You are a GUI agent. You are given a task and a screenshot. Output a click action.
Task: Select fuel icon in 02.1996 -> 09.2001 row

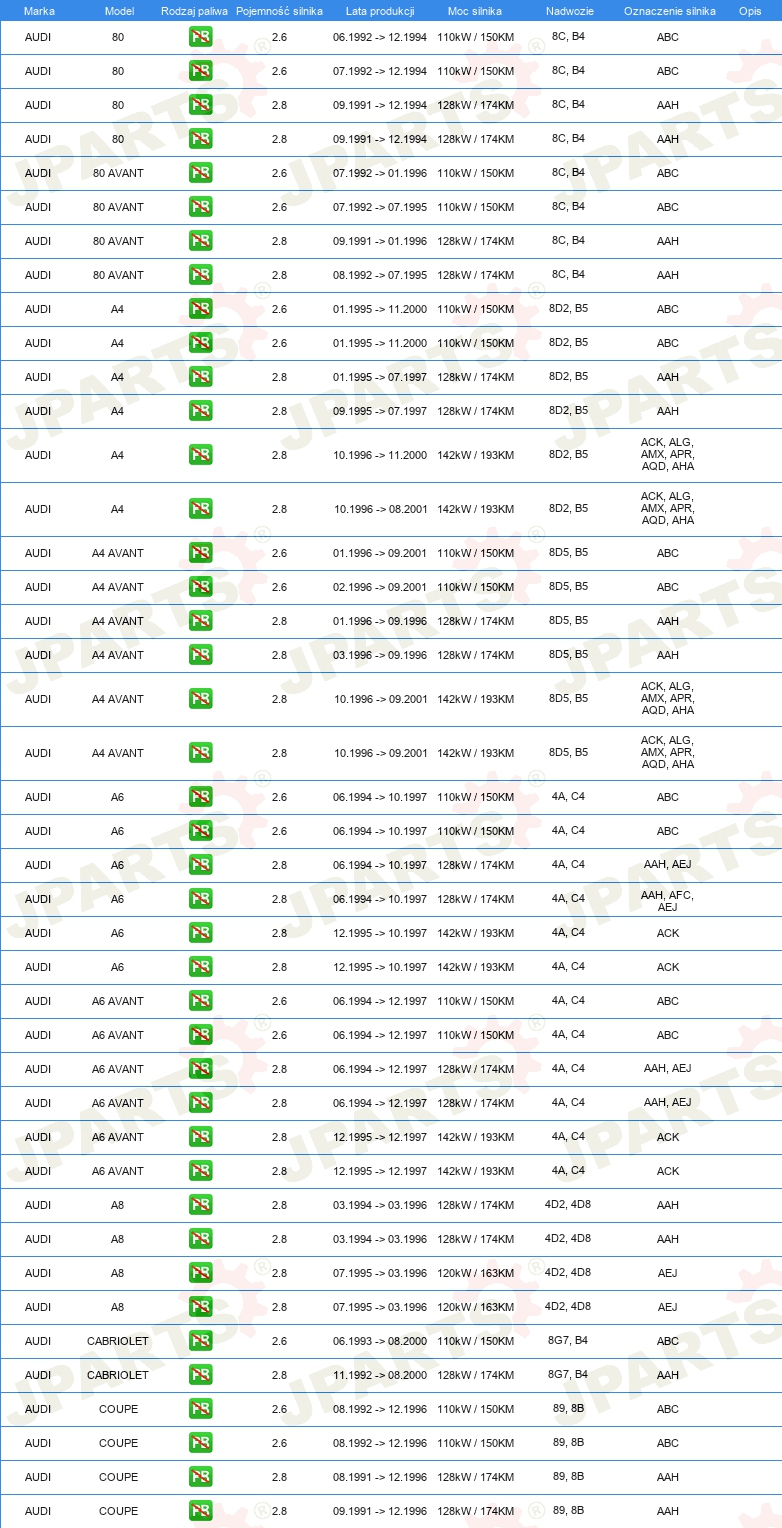(200, 587)
